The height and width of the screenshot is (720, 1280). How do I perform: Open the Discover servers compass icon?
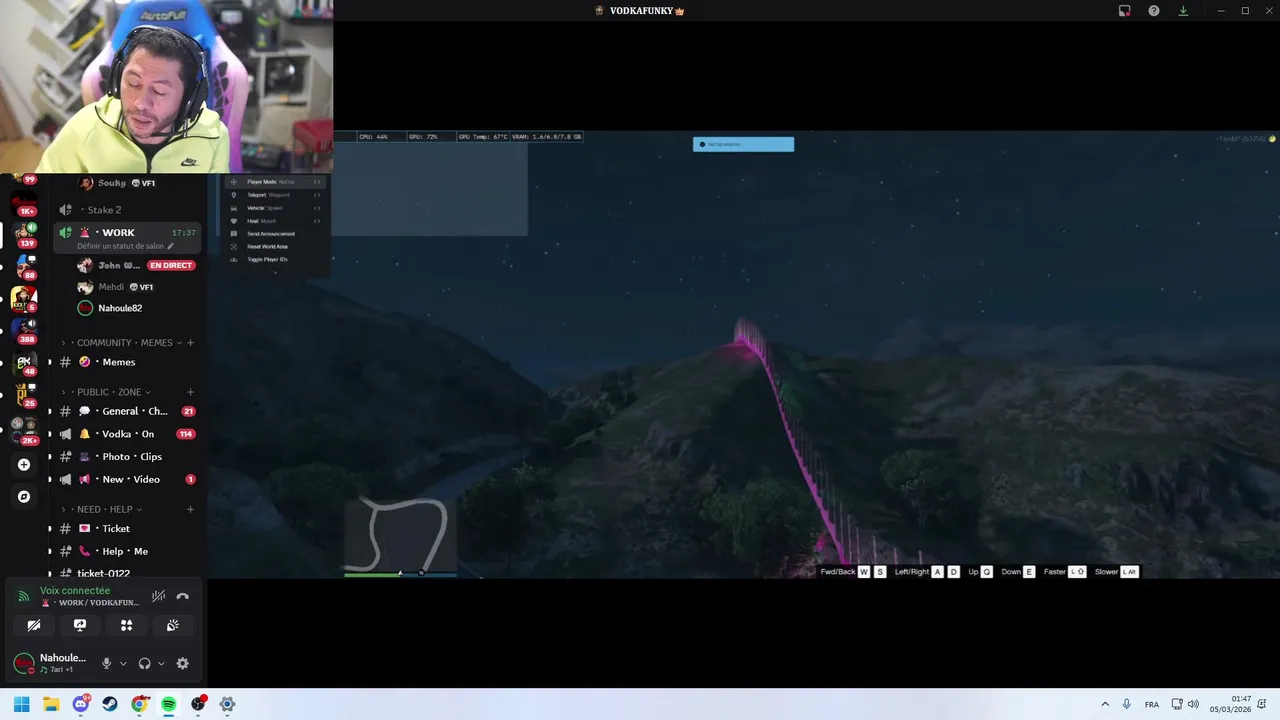point(24,496)
